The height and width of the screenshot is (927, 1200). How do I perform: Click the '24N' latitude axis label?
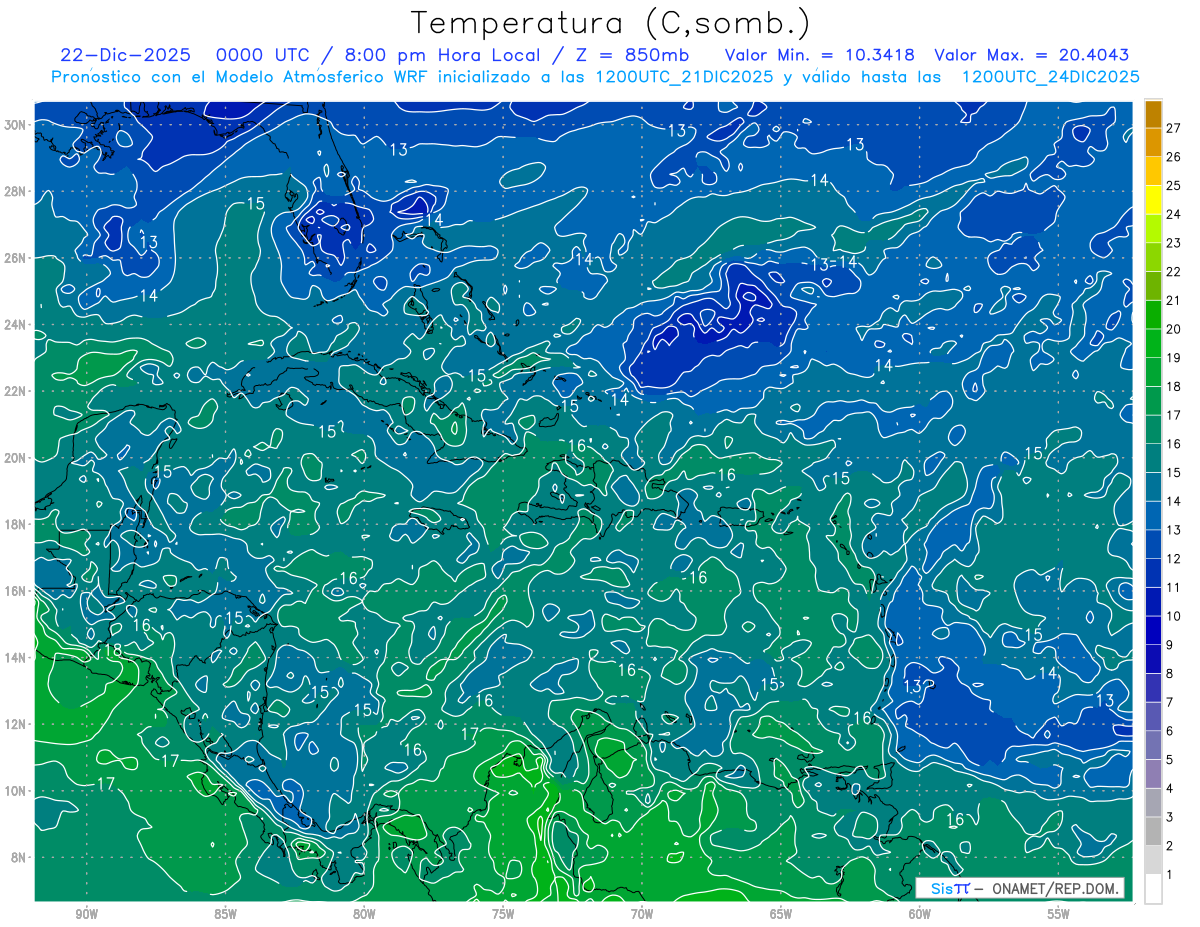coord(14,325)
